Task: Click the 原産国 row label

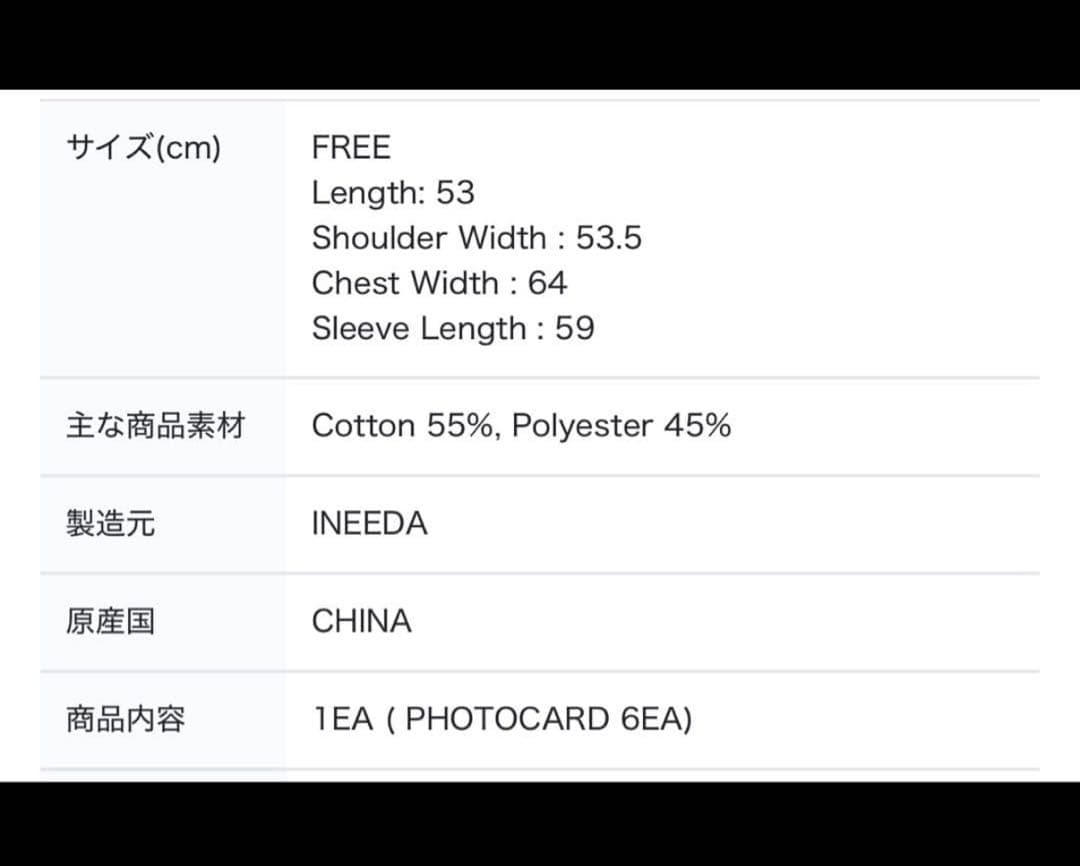Action: [111, 621]
